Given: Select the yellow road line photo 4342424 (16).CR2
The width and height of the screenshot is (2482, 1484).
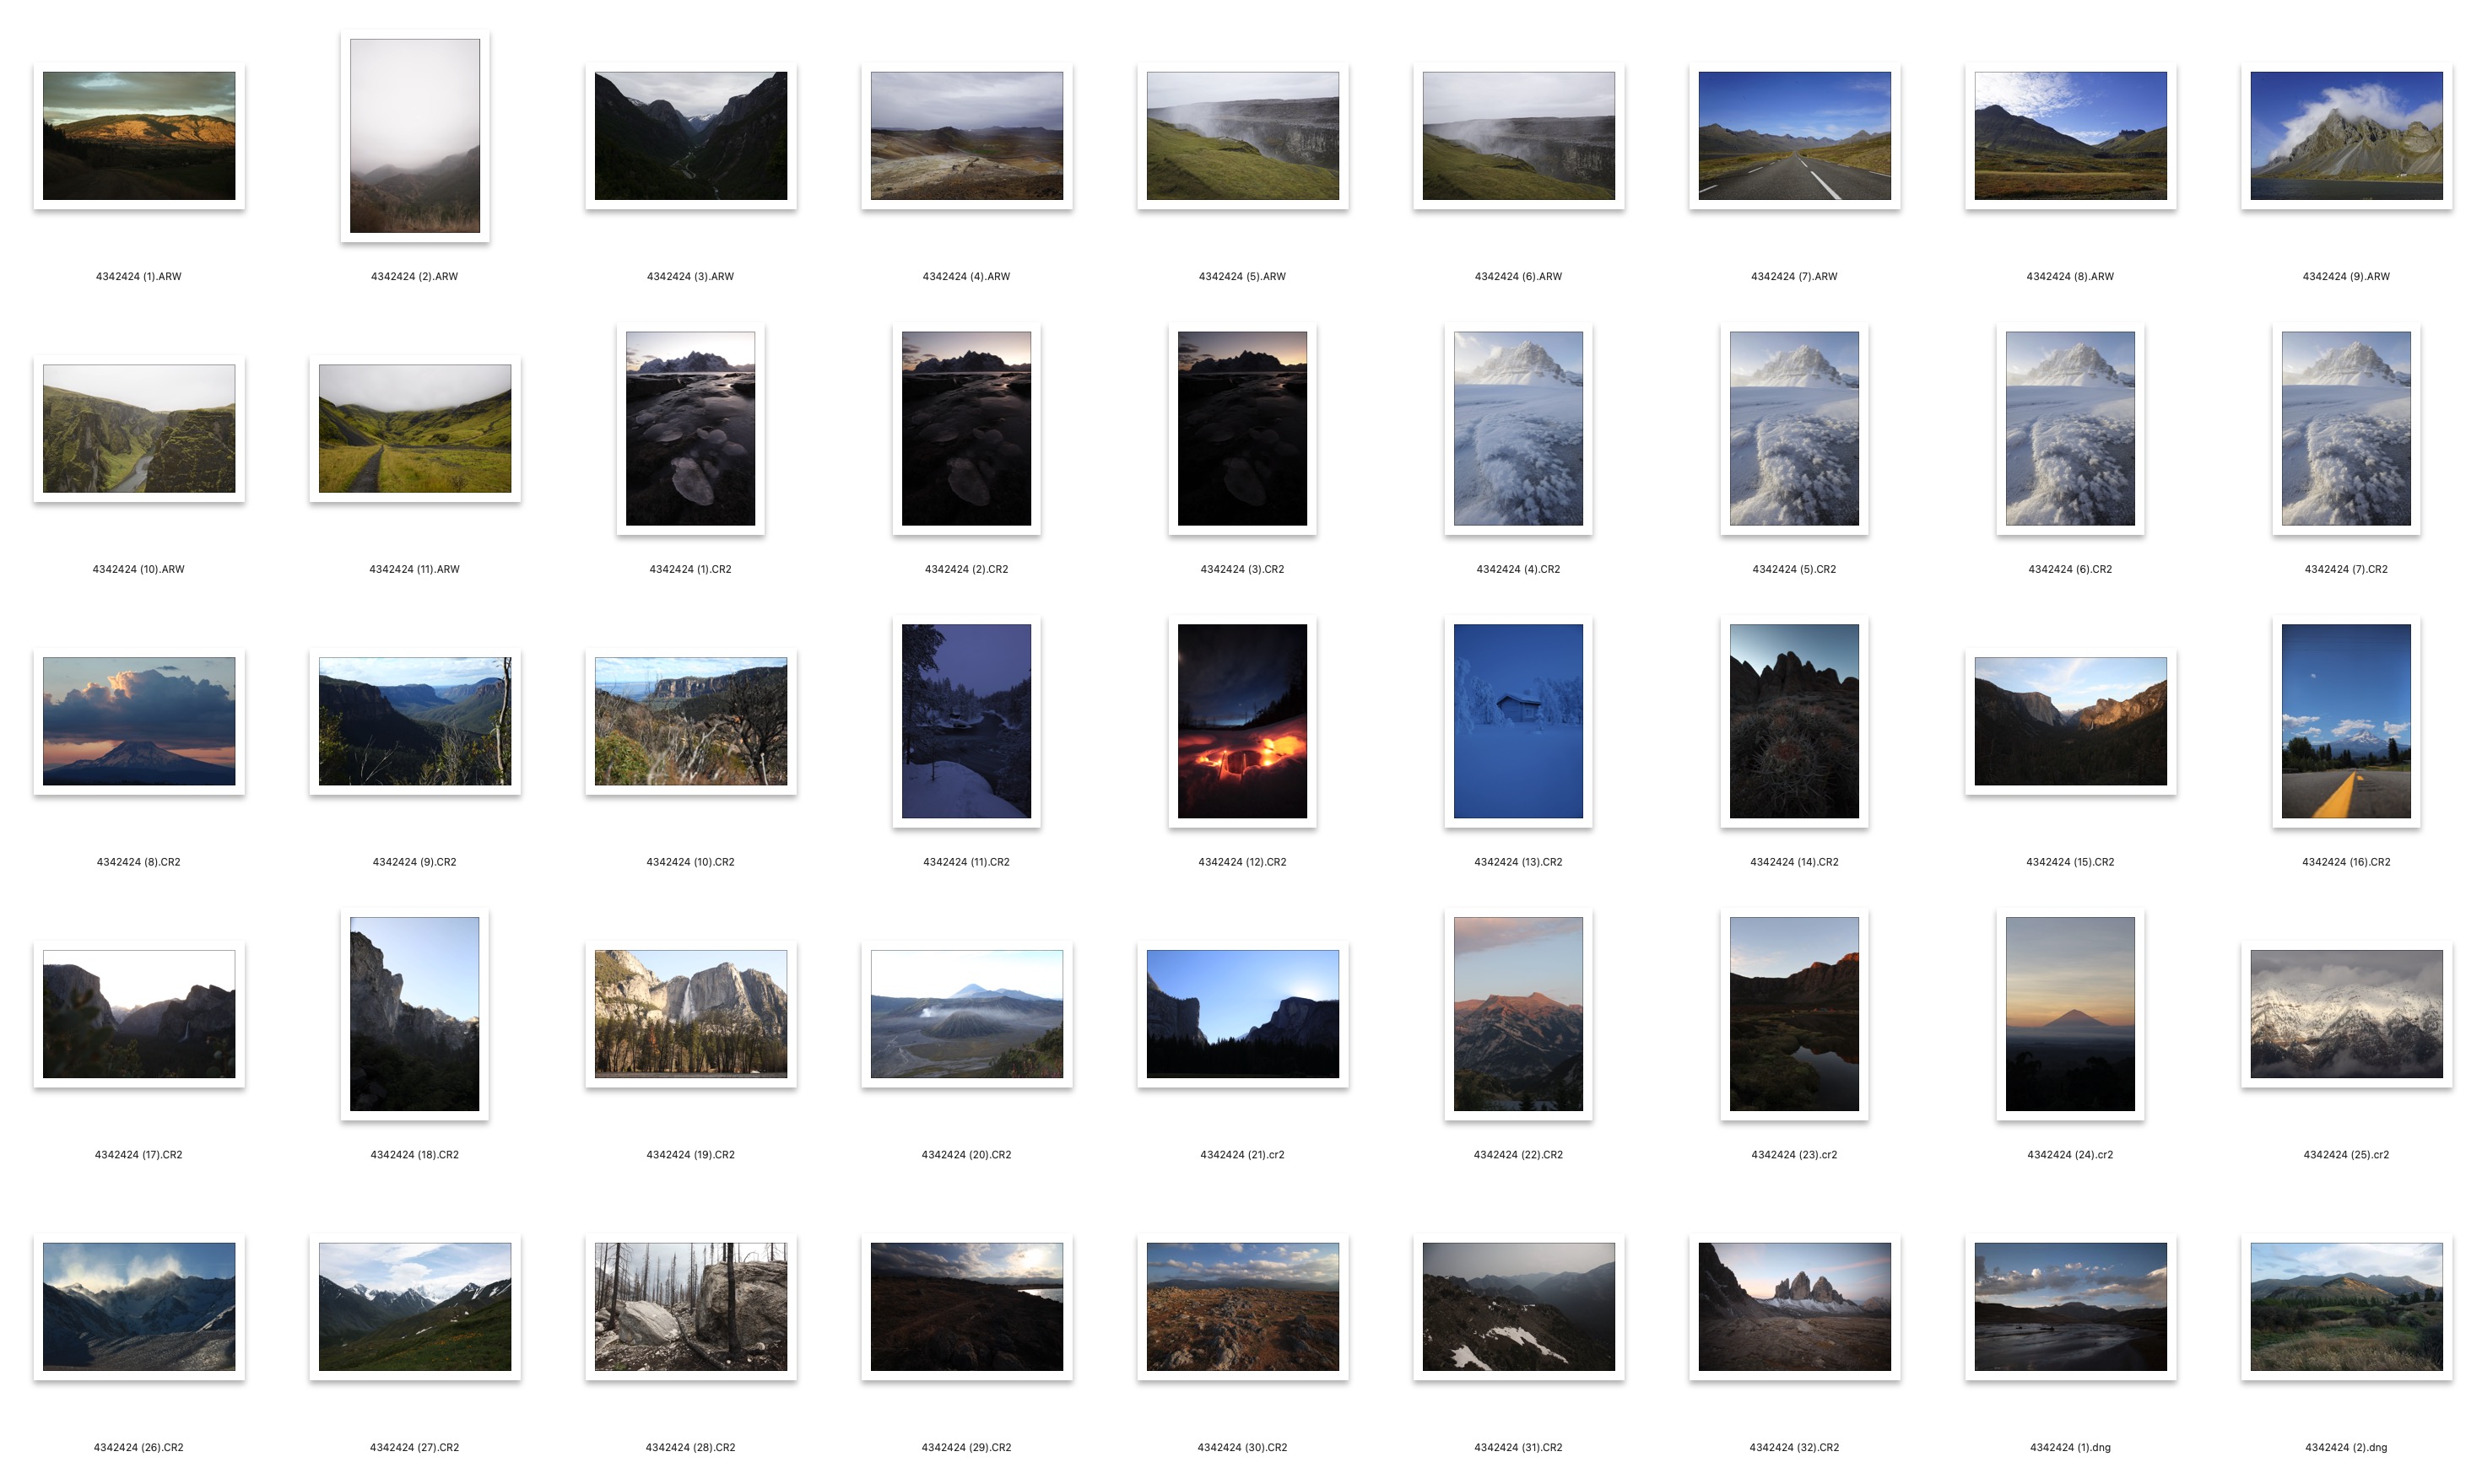Looking at the screenshot, I should pyautogui.click(x=2346, y=721).
